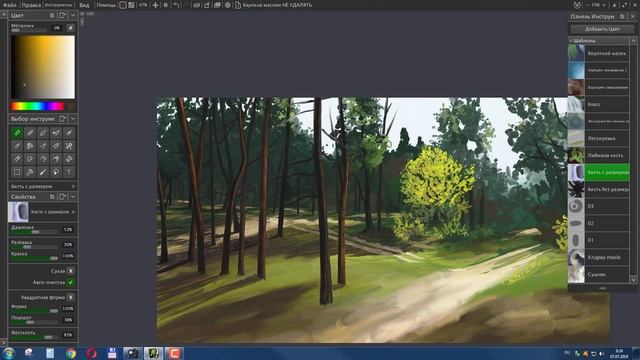Open the Правка menu
The height and width of the screenshot is (360, 640).
31,5
